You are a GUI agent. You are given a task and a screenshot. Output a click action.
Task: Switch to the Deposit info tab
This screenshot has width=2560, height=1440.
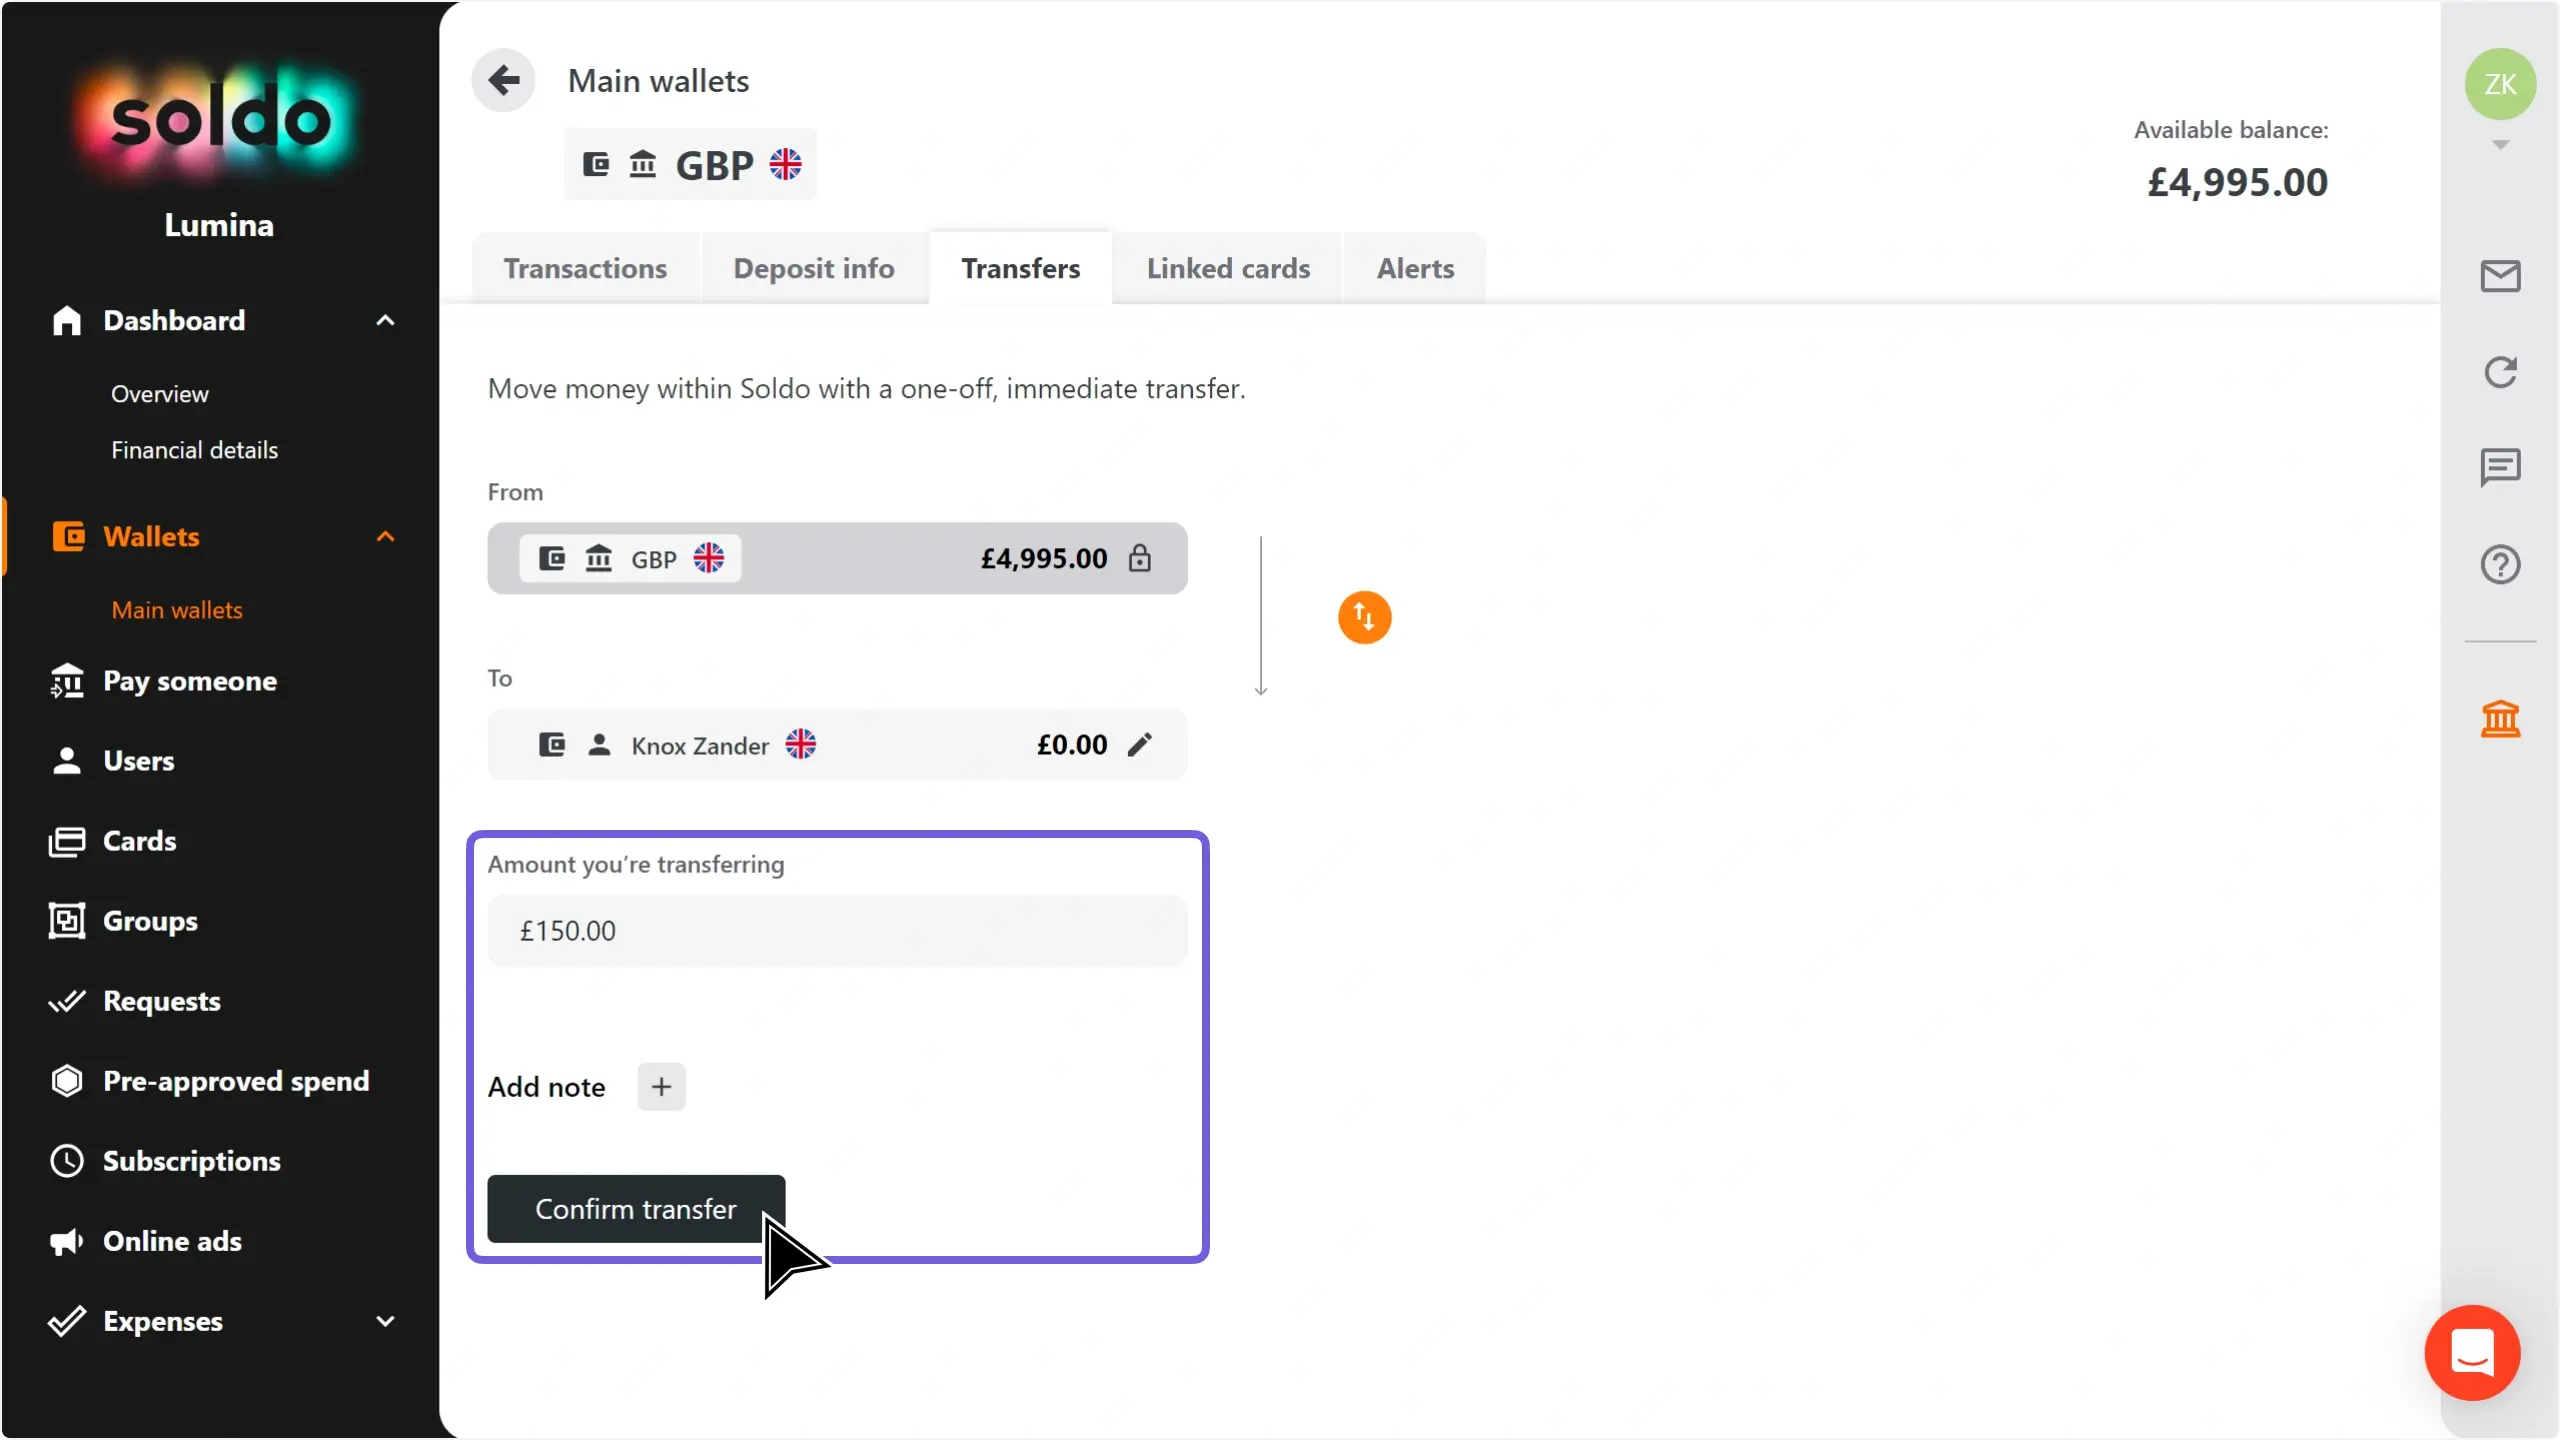pos(813,268)
